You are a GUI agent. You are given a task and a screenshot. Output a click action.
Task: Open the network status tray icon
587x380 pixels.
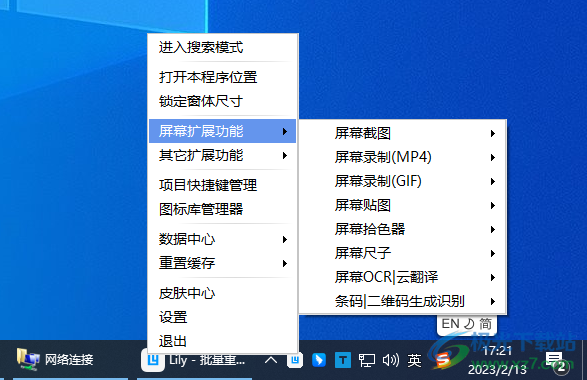click(x=367, y=360)
